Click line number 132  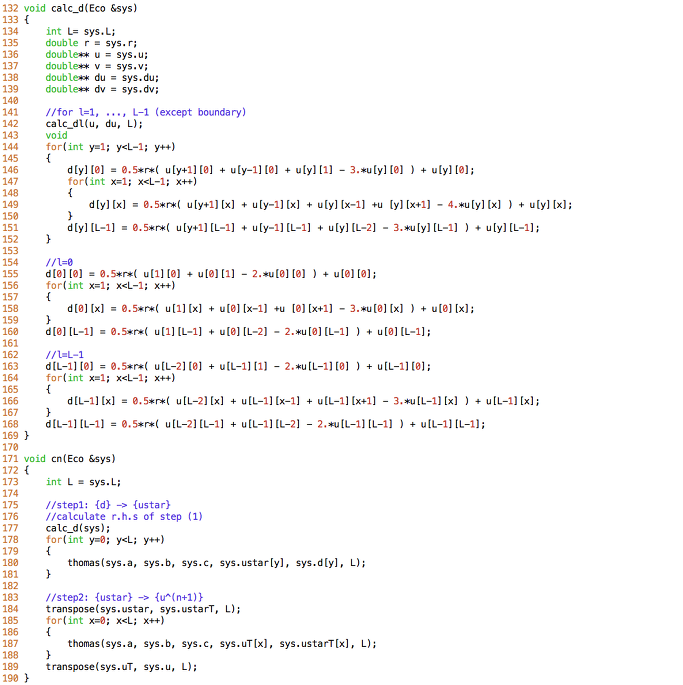pyautogui.click(x=10, y=8)
